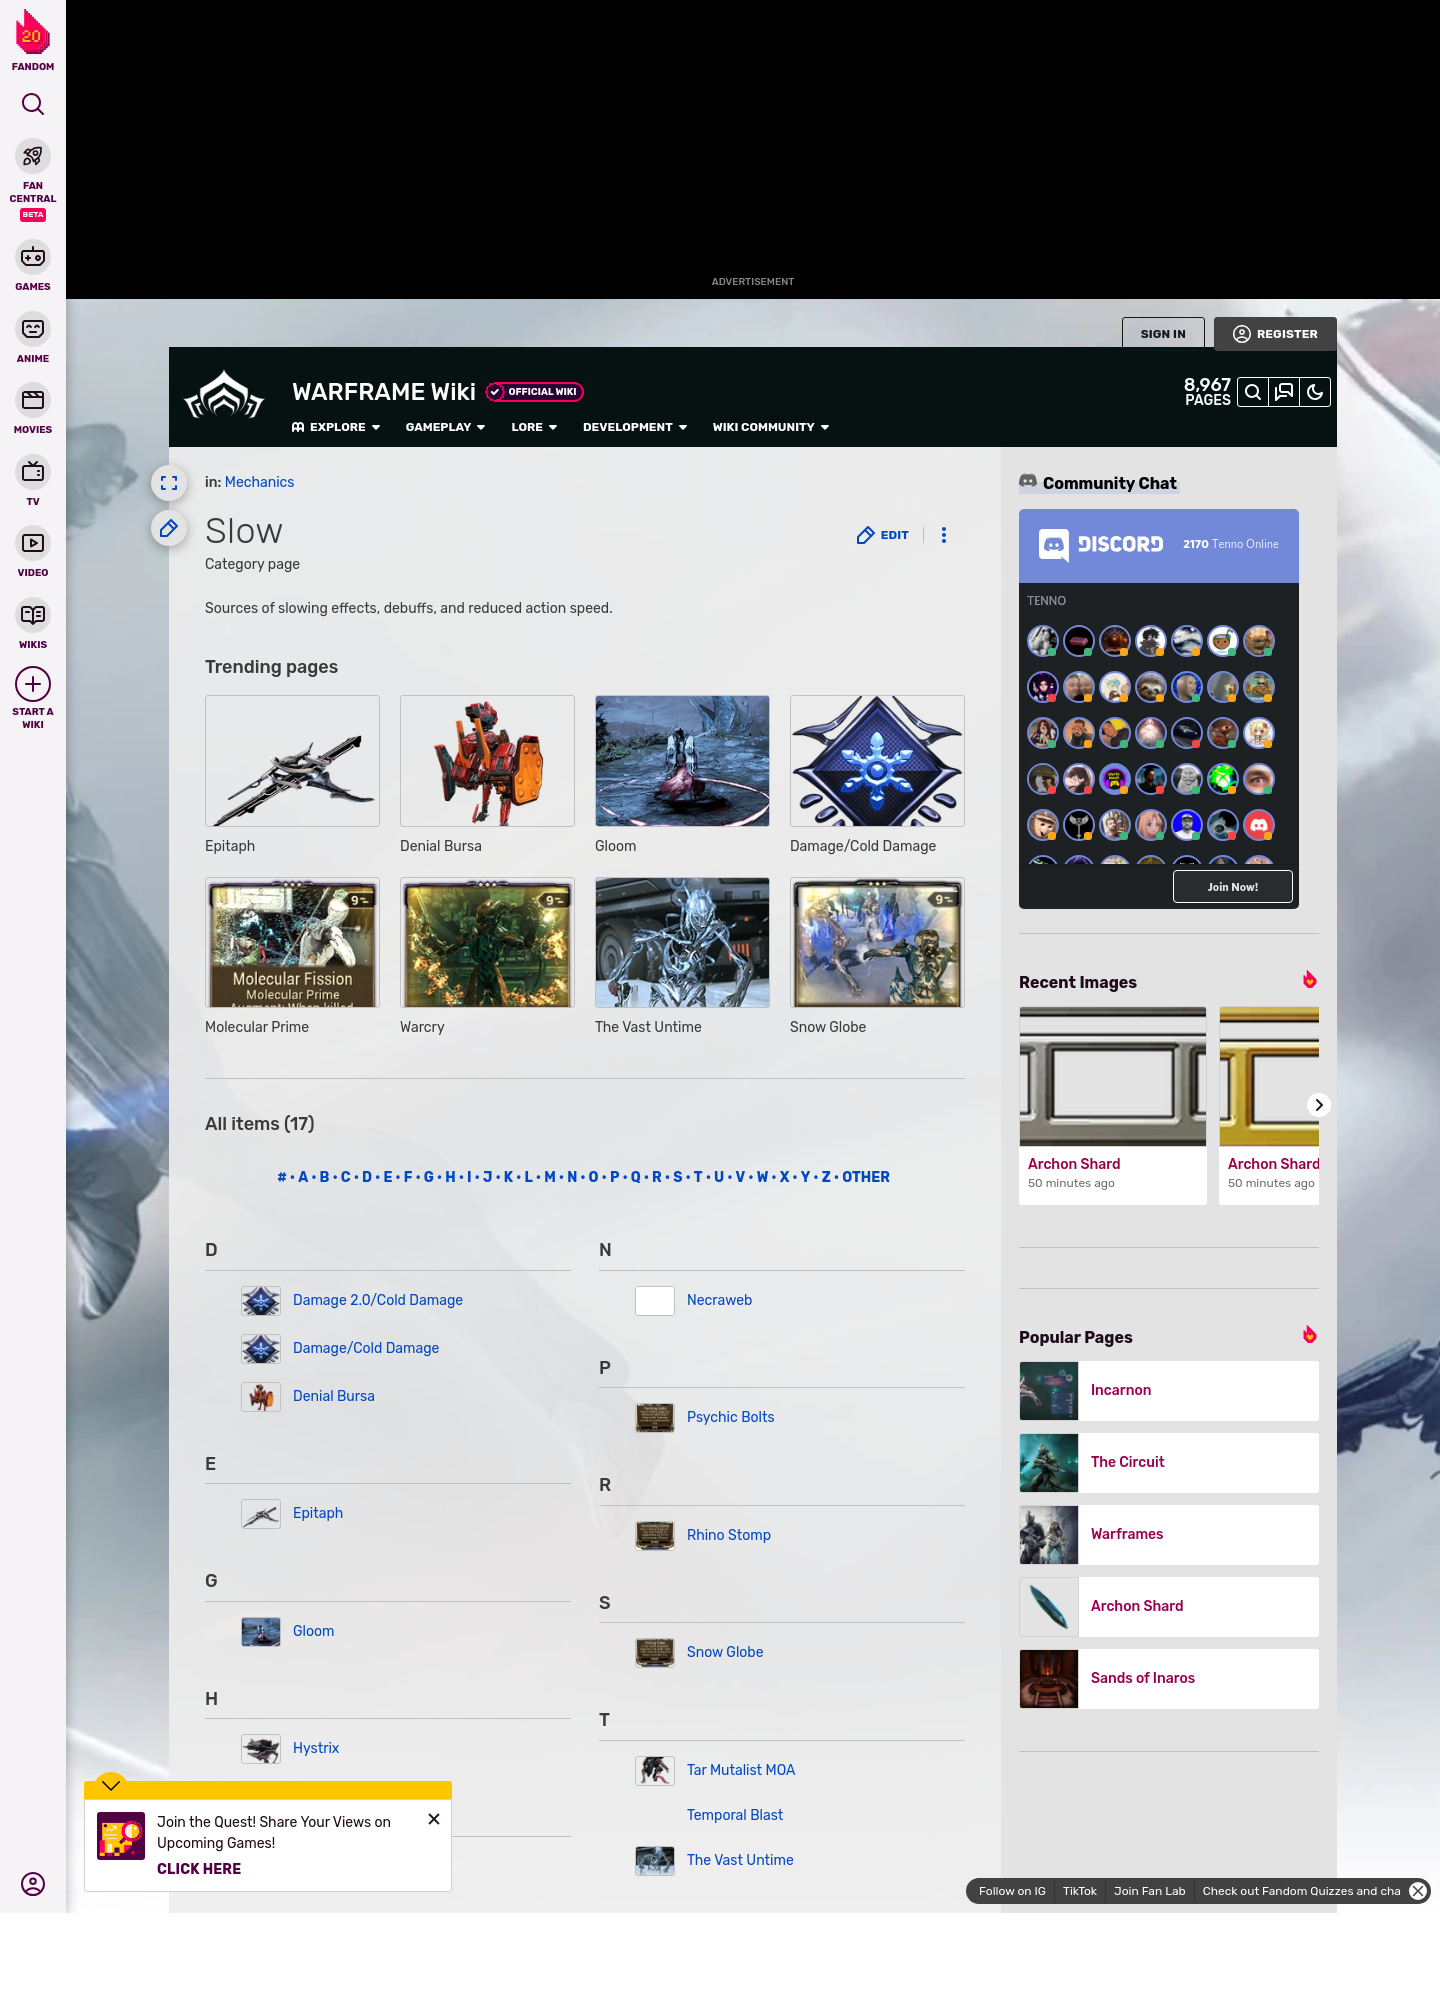Viewport: 1440px width, 2000px height.
Task: Click the sidebar search magnifier icon
Action: [33, 104]
